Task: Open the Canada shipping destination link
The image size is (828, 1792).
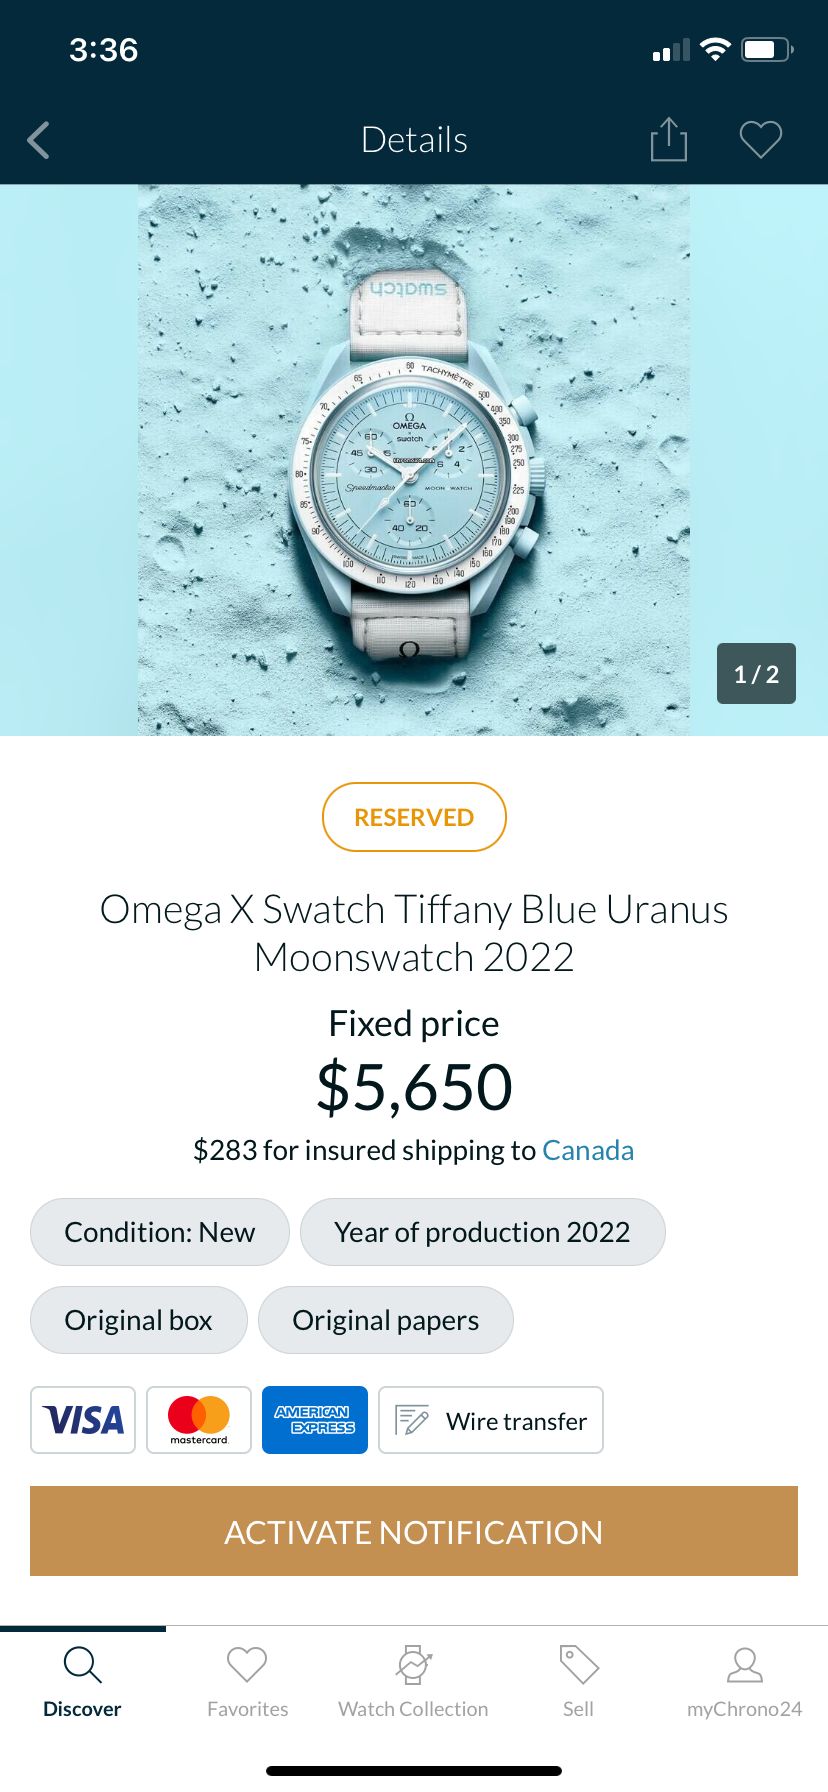Action: [588, 1150]
